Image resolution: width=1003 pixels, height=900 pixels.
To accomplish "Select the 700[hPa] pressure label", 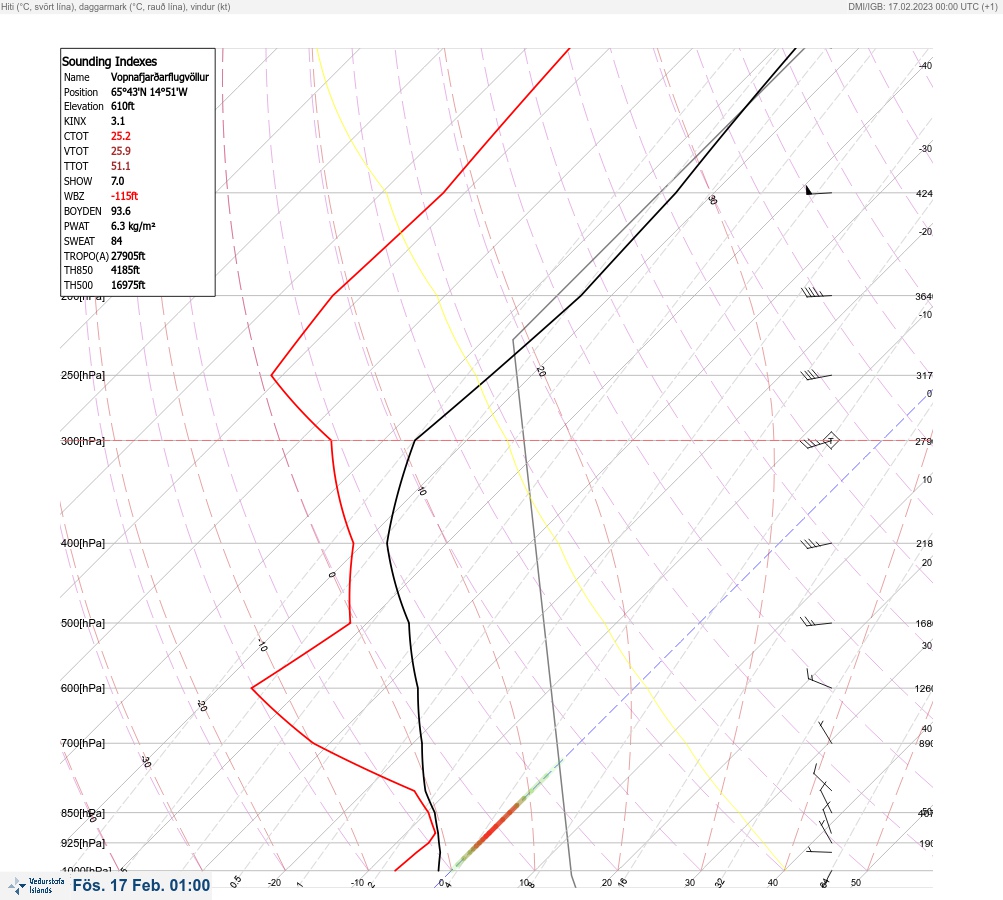I will [x=83, y=743].
